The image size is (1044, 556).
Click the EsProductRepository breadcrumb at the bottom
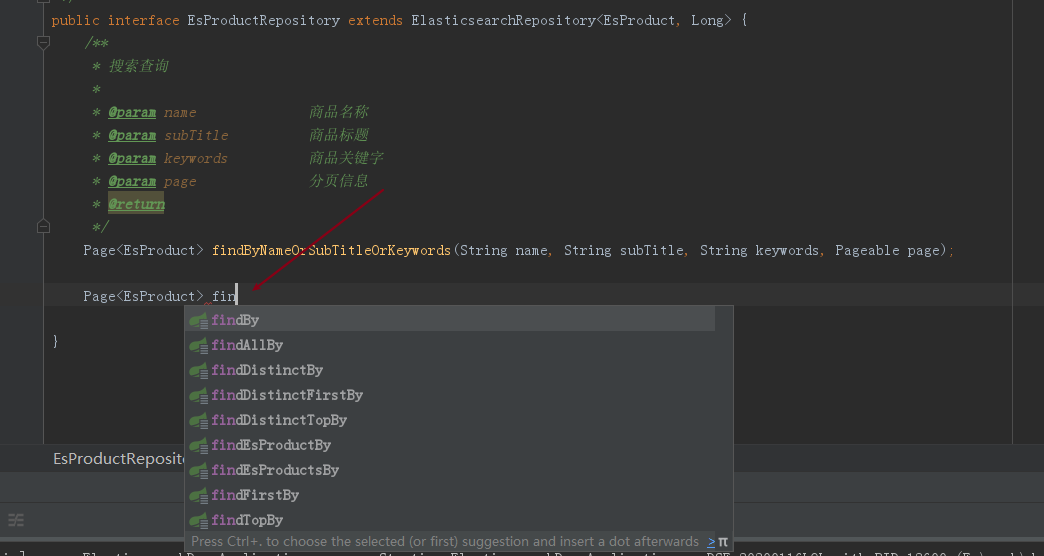(x=118, y=459)
